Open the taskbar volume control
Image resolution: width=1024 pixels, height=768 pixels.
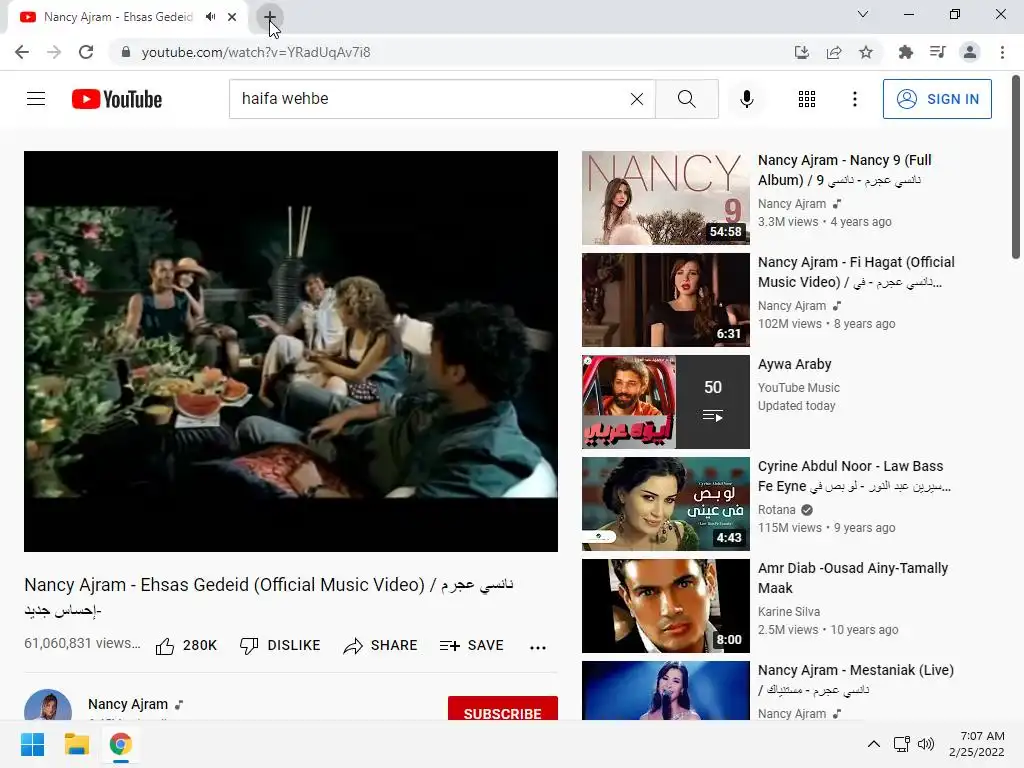point(926,744)
